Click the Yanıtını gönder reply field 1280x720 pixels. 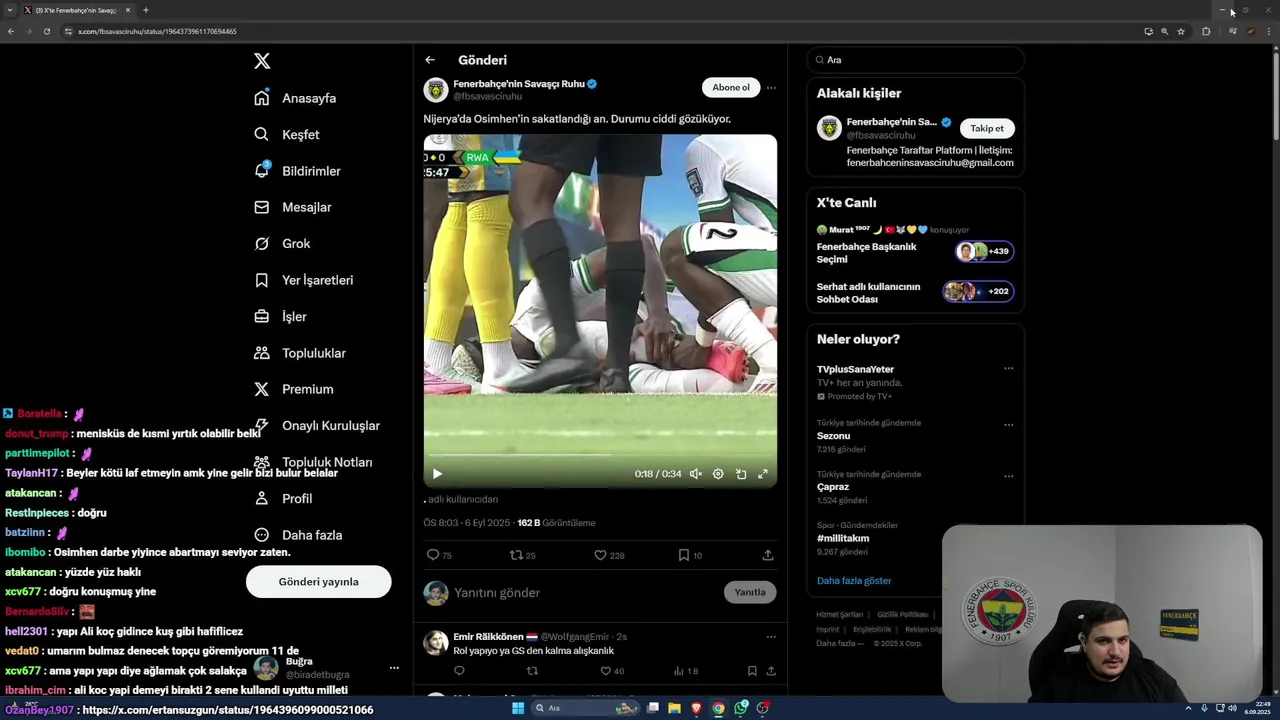point(585,593)
